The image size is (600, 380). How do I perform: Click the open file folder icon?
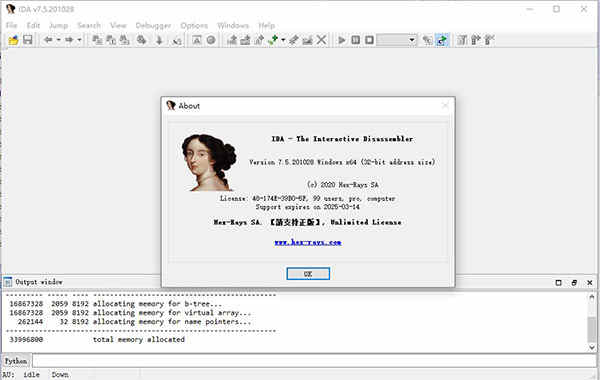(13, 40)
